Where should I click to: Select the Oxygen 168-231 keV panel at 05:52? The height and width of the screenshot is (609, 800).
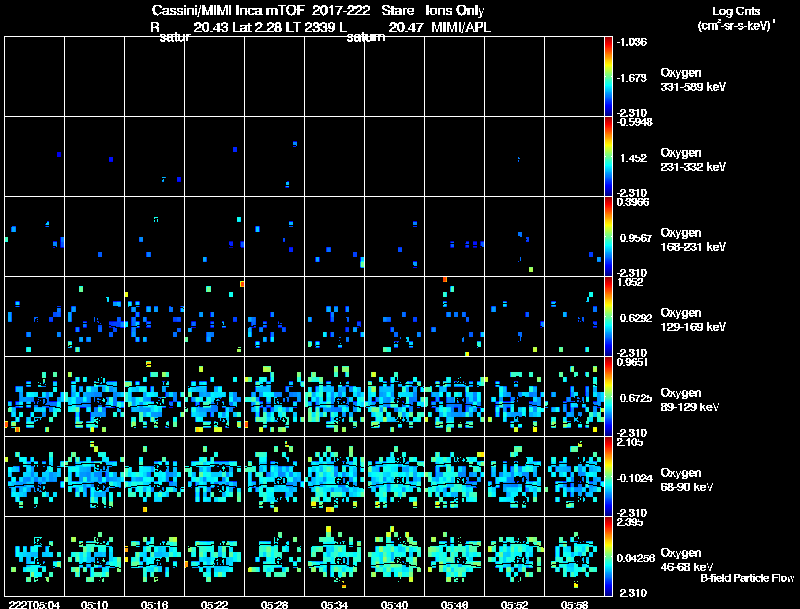click(515, 236)
